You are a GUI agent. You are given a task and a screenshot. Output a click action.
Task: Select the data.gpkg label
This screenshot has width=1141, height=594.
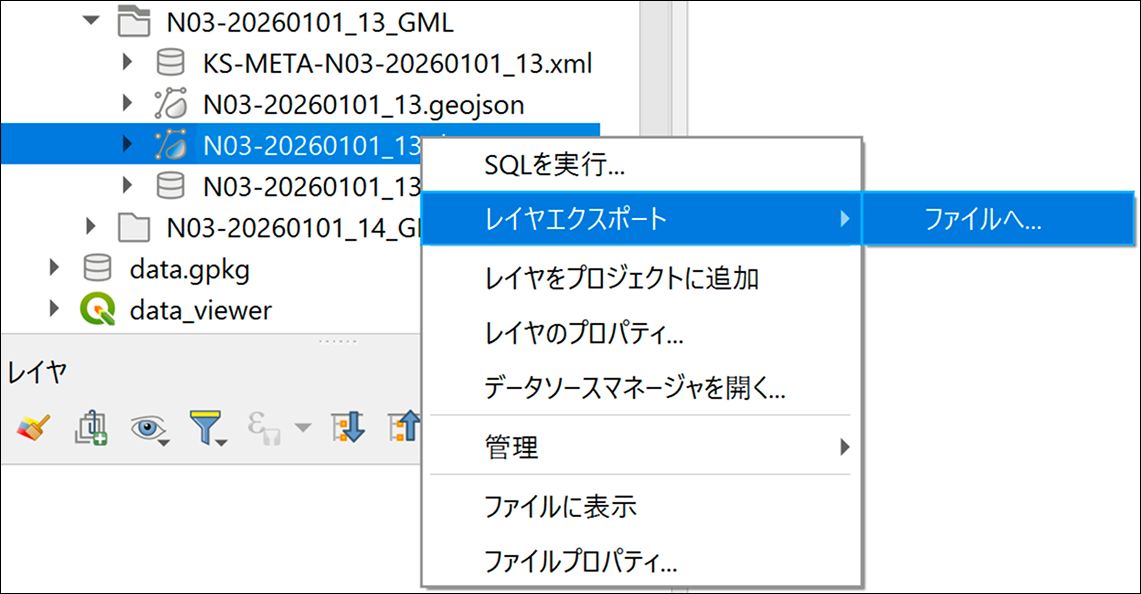pyautogui.click(x=189, y=270)
